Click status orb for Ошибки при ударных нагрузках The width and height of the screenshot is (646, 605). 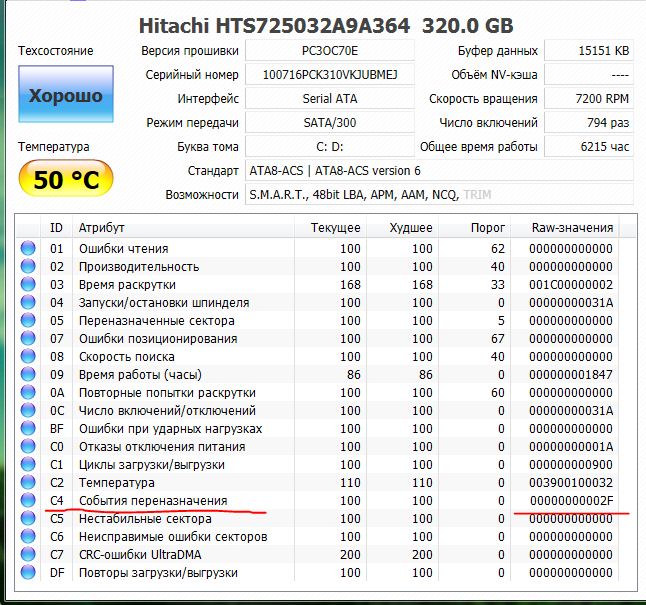pos(28,428)
